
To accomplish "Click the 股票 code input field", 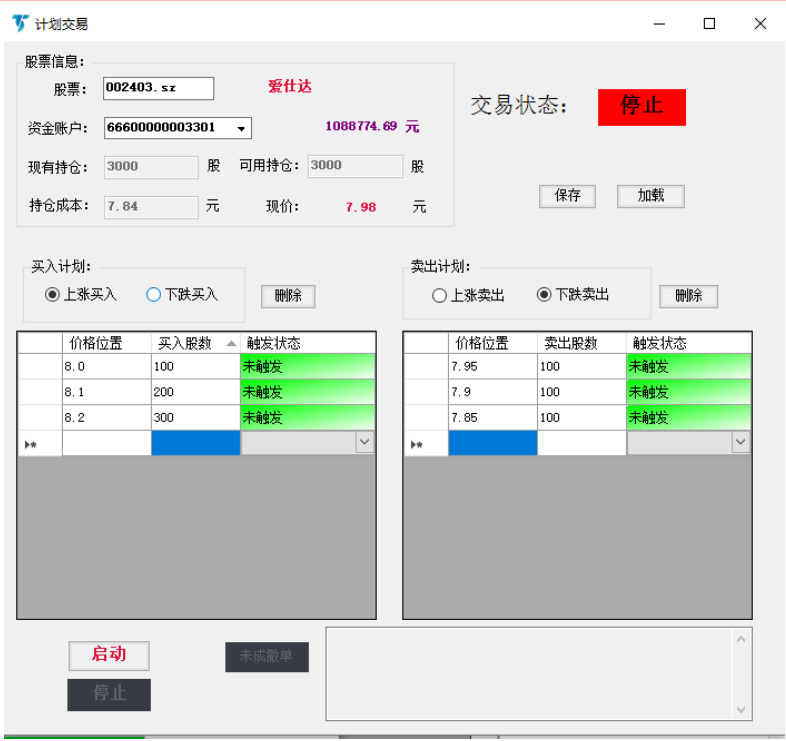I will [158, 88].
